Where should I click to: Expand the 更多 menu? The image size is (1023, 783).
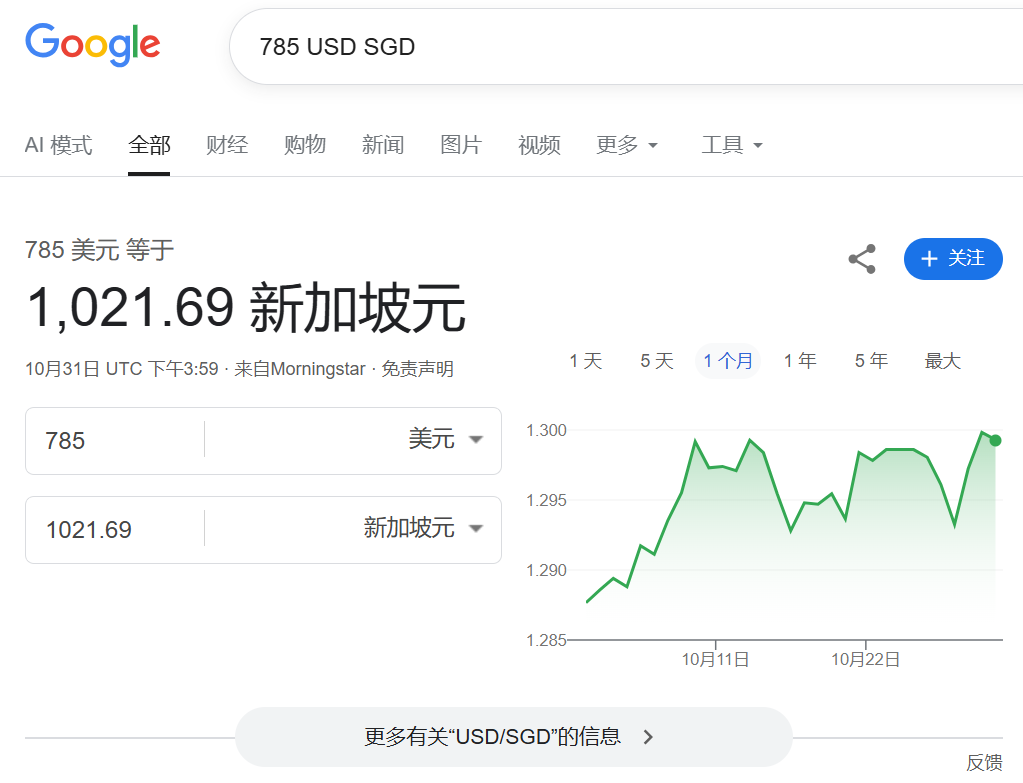[x=627, y=146]
